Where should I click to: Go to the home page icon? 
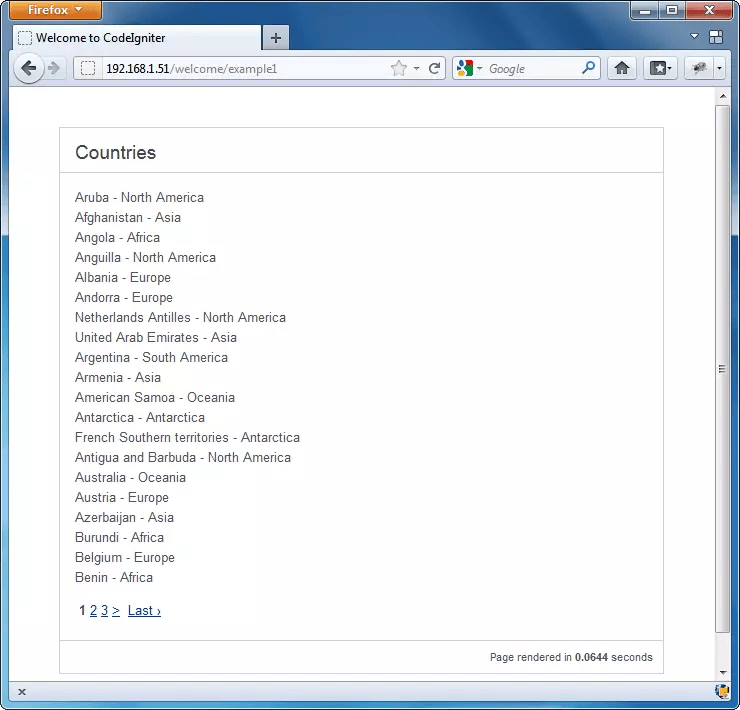(x=622, y=68)
